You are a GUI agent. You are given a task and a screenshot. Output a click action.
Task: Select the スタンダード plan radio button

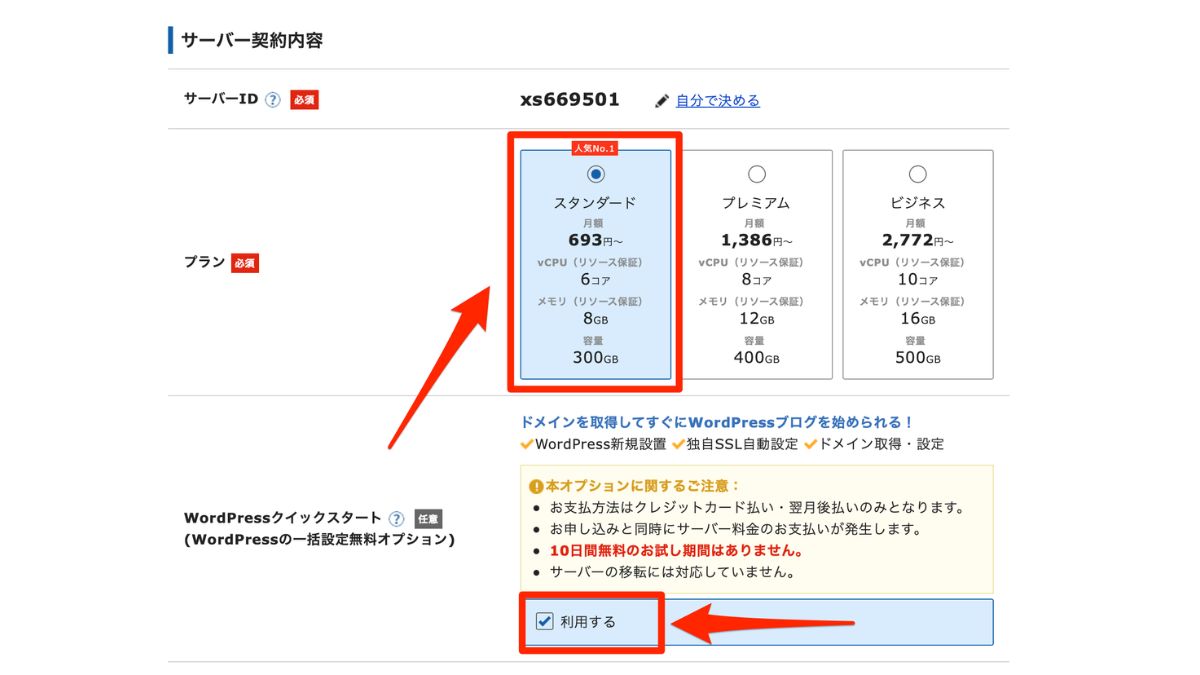click(x=596, y=174)
